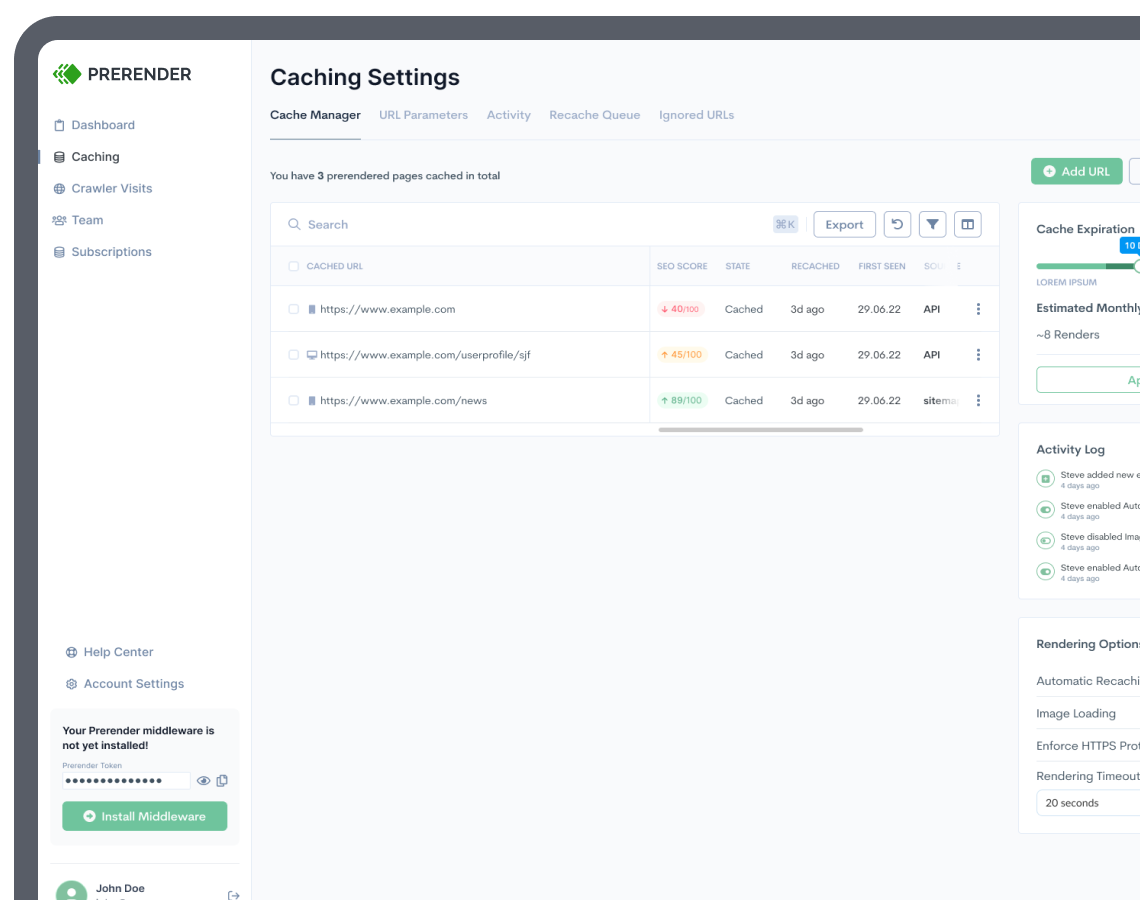This screenshot has height=900, width=1140.
Task: Sort by the FIRST SEEN column
Action: point(881,266)
